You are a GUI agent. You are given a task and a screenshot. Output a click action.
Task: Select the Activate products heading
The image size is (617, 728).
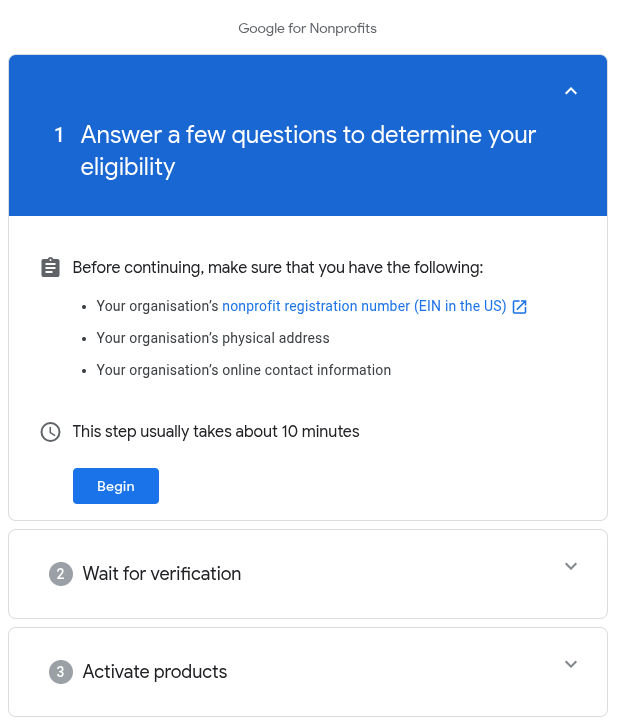[x=155, y=672]
